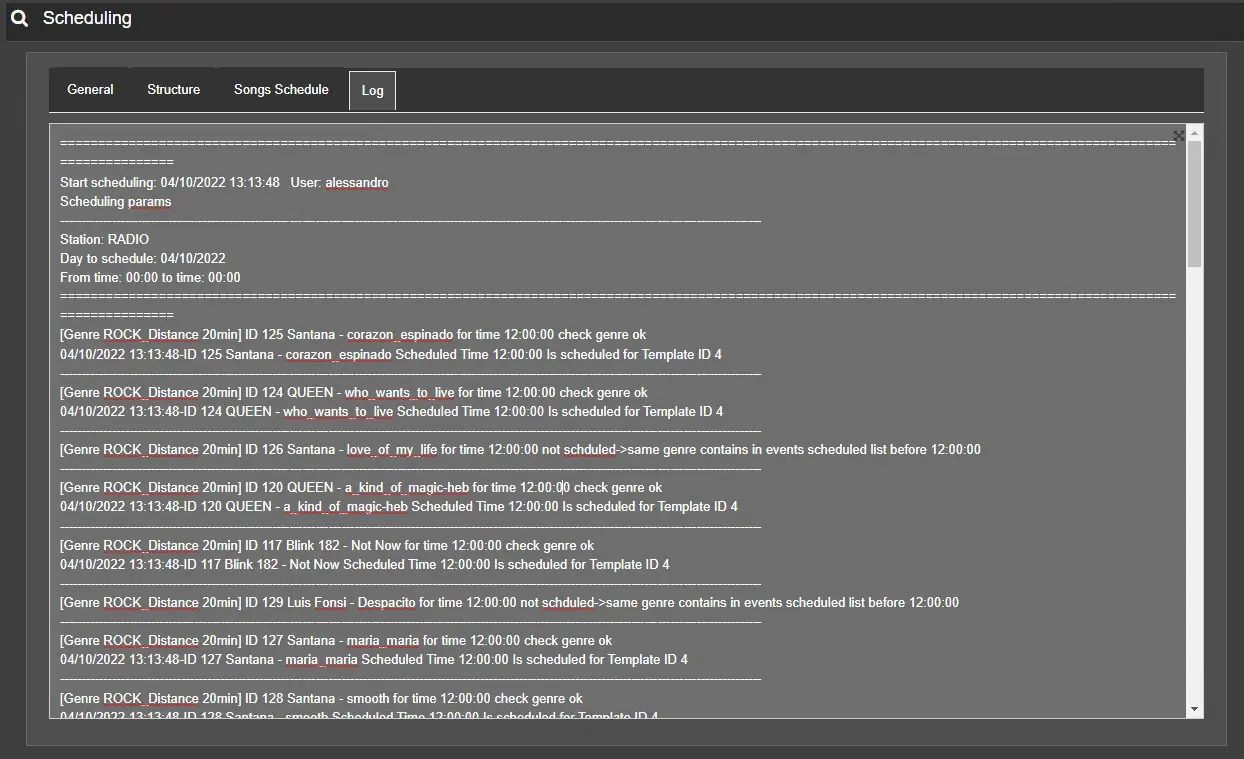Image resolution: width=1244 pixels, height=759 pixels.
Task: Click the scrollbar down arrow
Action: tap(1194, 709)
